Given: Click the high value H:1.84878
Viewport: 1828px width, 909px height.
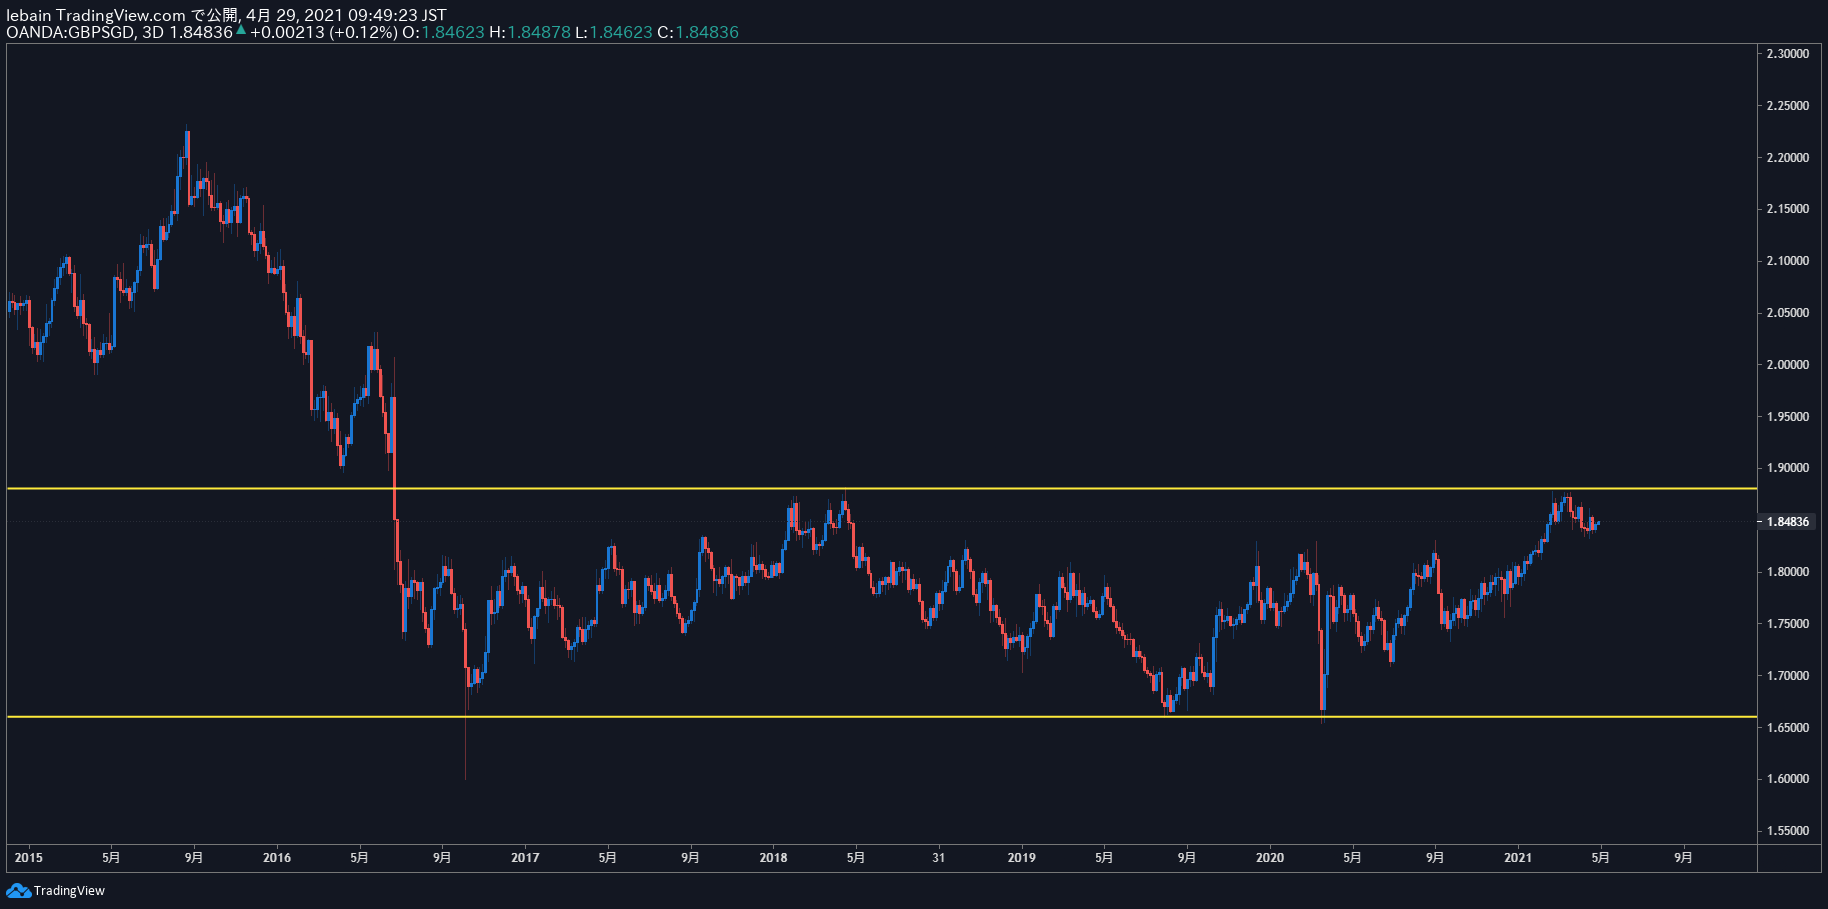Looking at the screenshot, I should (x=530, y=32).
